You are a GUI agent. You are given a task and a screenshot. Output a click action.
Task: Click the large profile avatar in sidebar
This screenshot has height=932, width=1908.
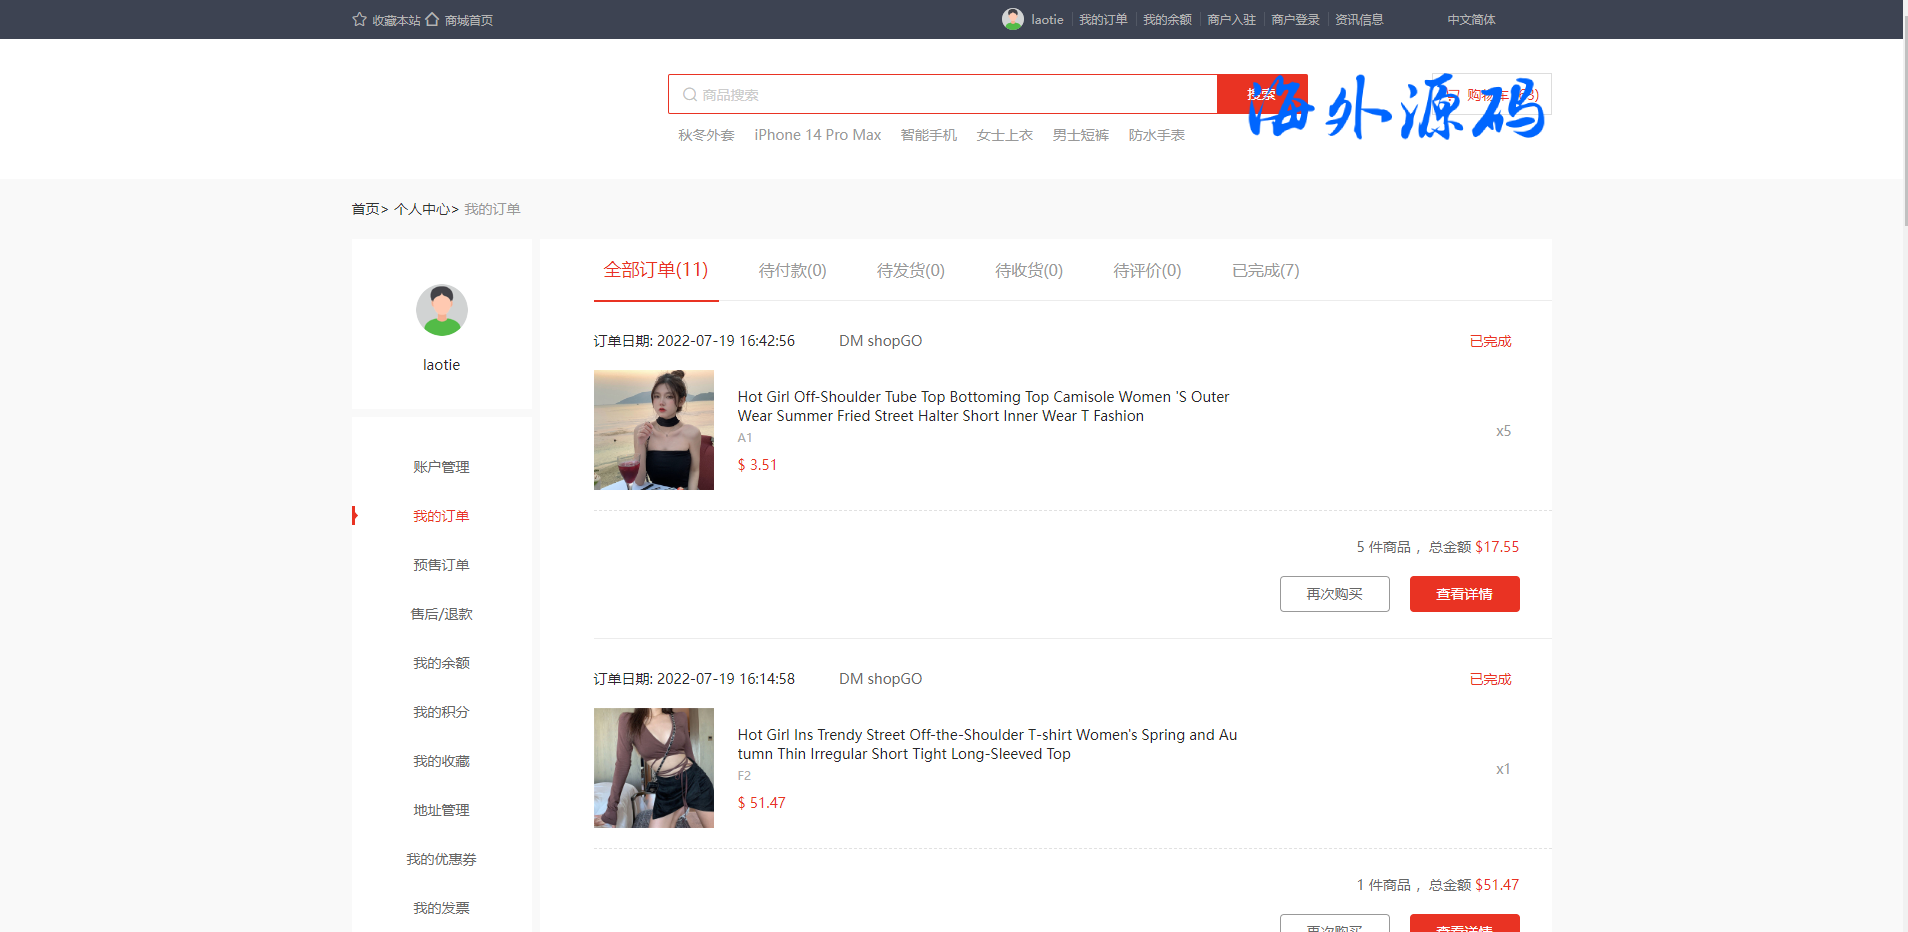441,310
